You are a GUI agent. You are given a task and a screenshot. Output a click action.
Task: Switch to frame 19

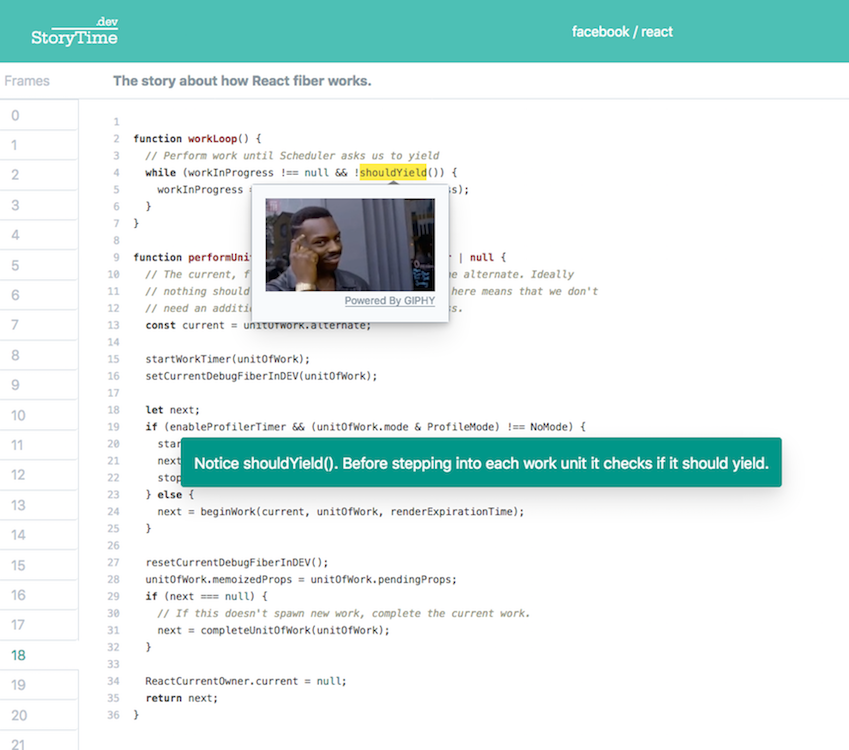(x=39, y=685)
